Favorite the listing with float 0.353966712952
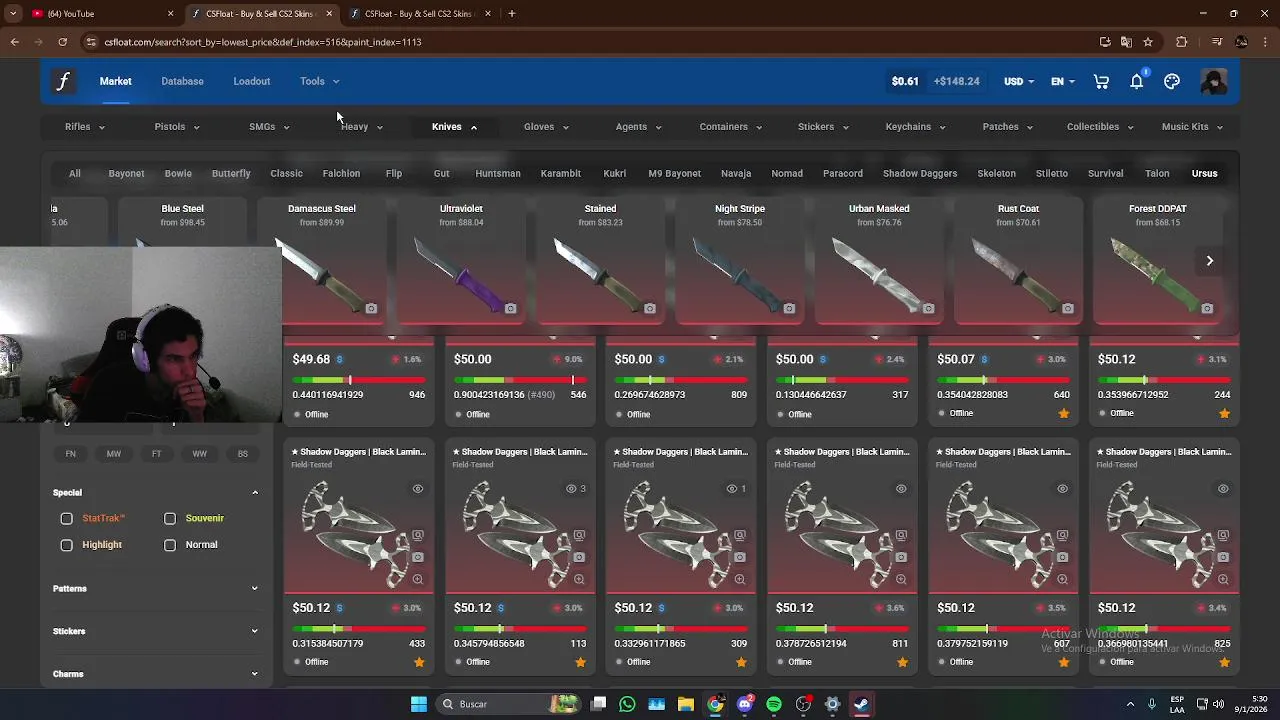Screen dimensions: 1280x720 tap(1225, 414)
